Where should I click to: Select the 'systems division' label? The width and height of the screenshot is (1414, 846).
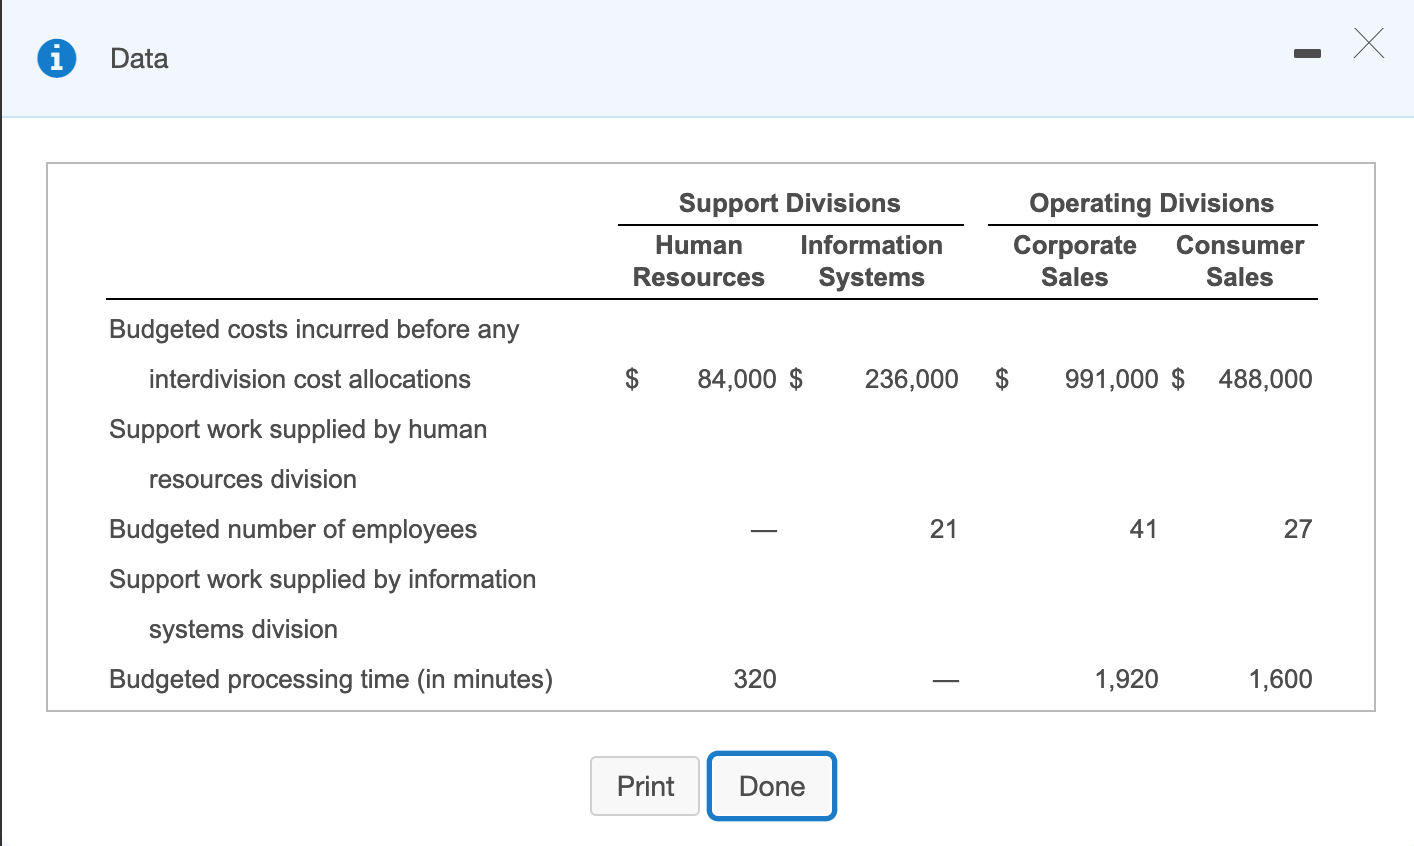pos(243,629)
